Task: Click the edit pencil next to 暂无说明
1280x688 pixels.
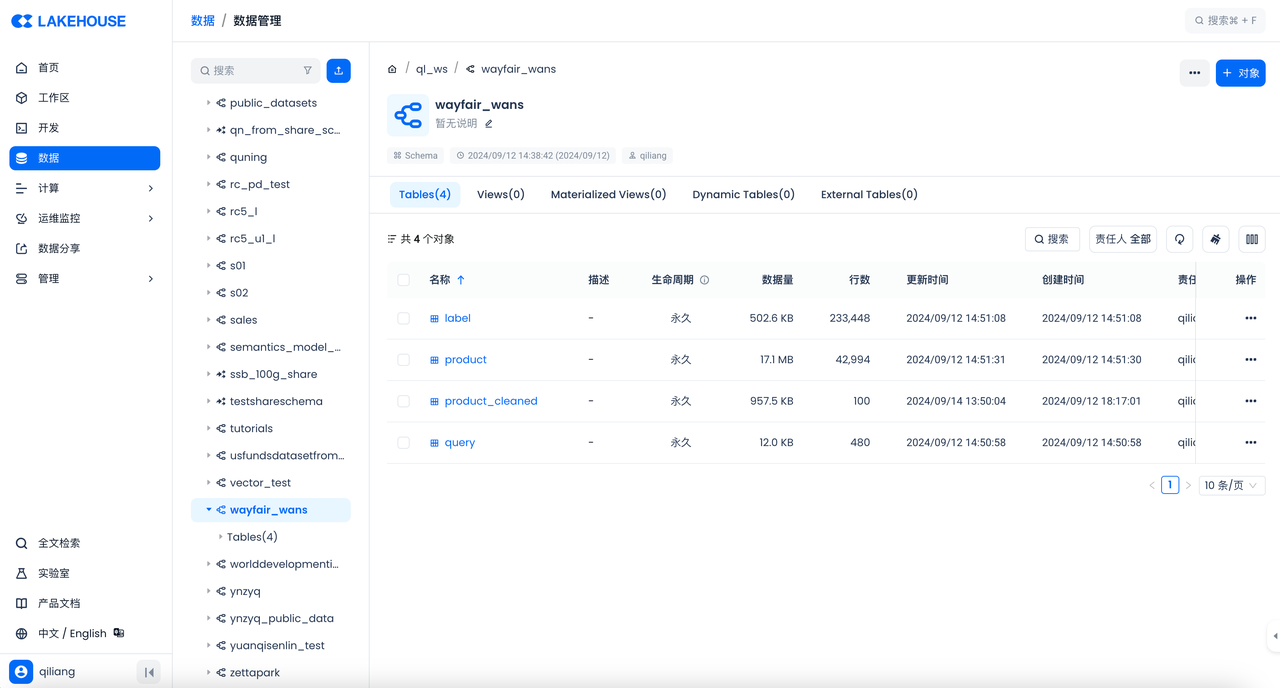Action: point(489,124)
